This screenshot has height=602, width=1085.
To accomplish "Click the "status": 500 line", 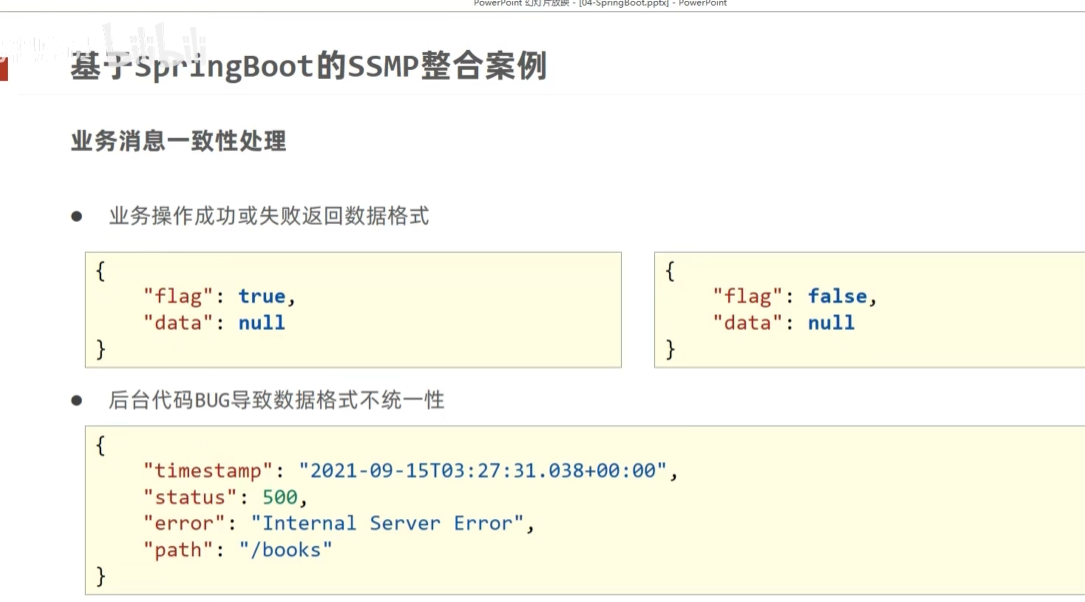I will pyautogui.click(x=225, y=498).
